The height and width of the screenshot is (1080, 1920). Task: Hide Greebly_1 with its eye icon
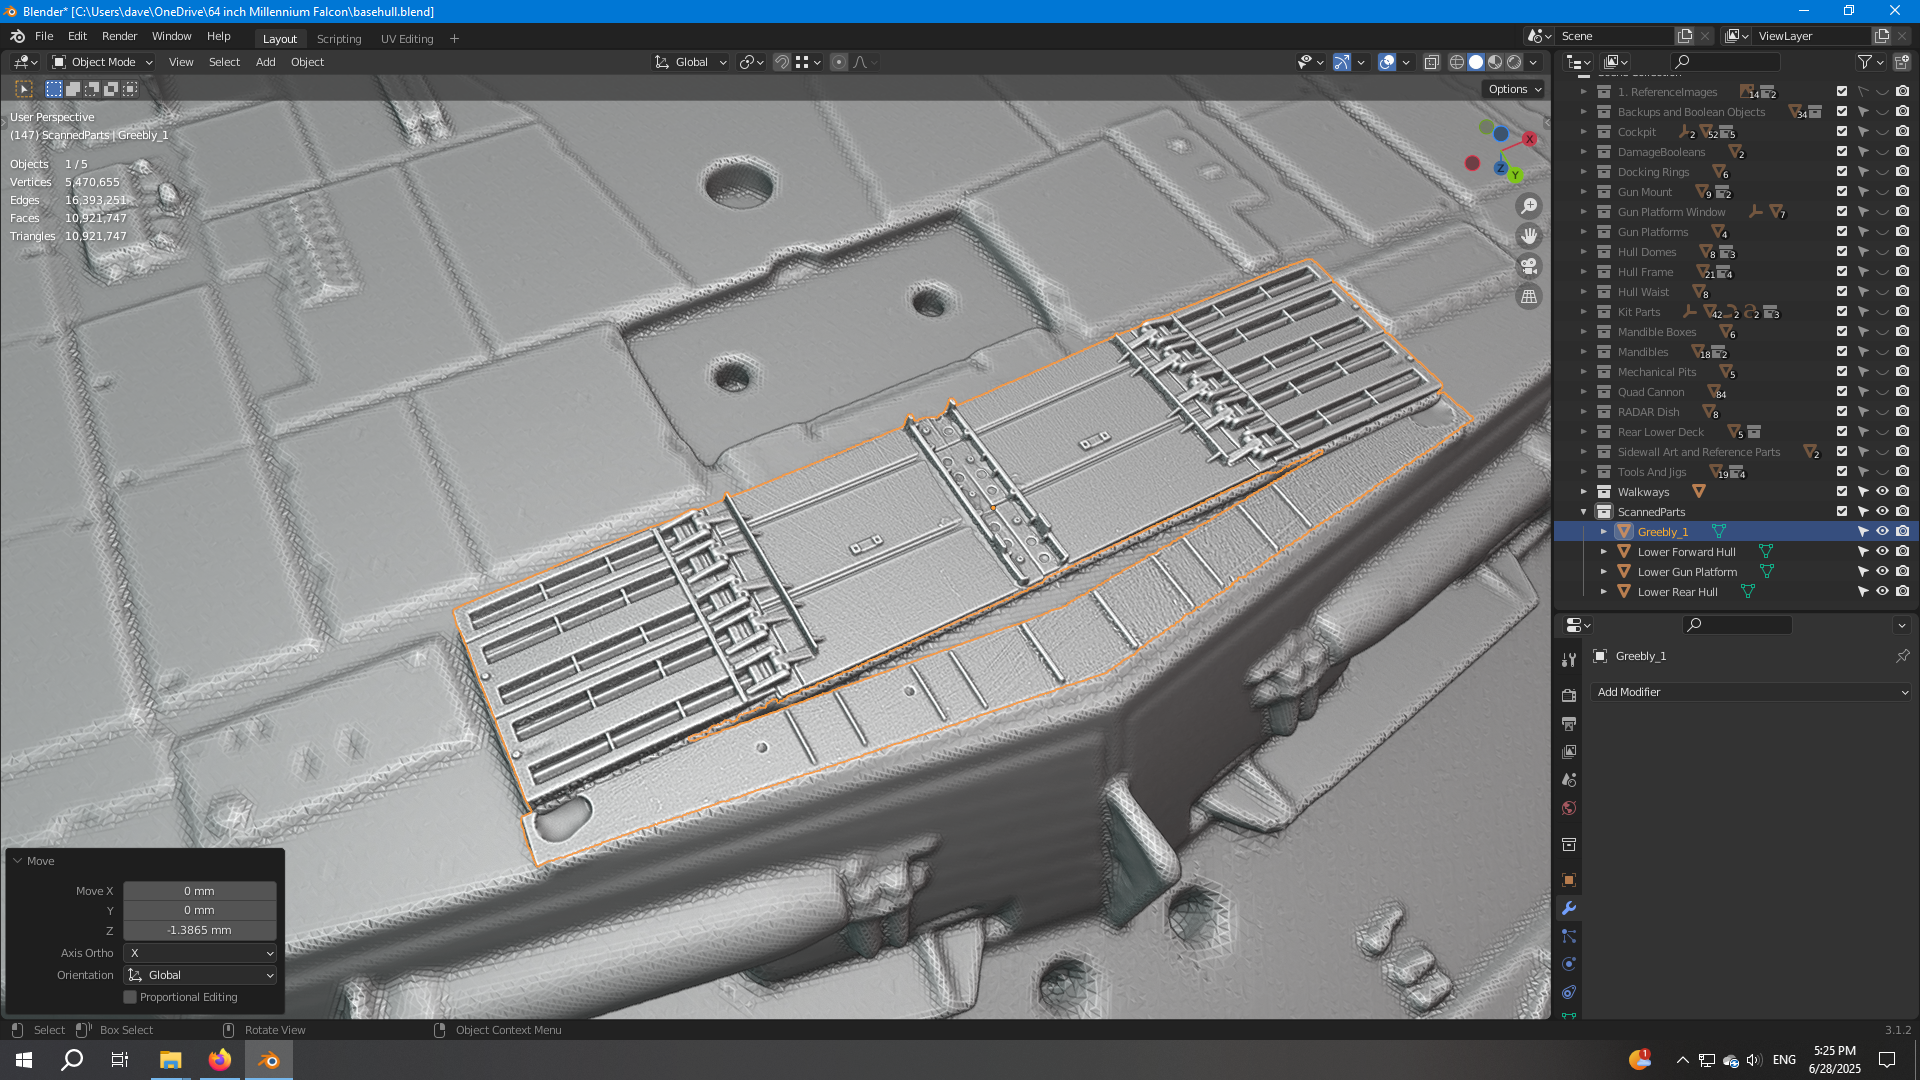1882,532
